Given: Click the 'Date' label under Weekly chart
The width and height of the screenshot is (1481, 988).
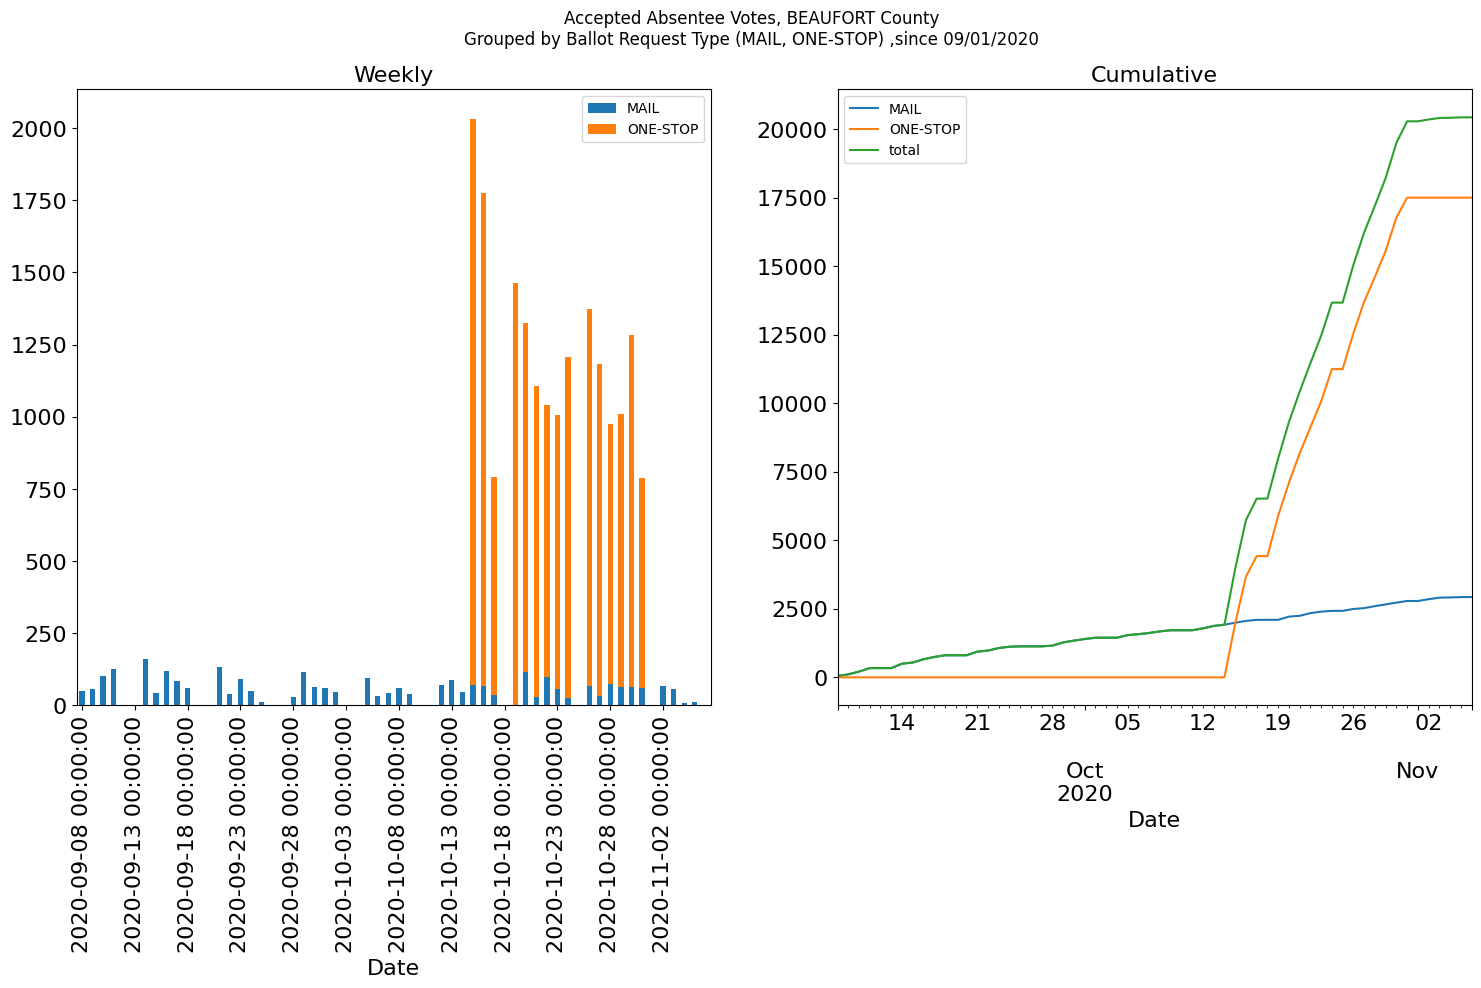Looking at the screenshot, I should coord(393,968).
